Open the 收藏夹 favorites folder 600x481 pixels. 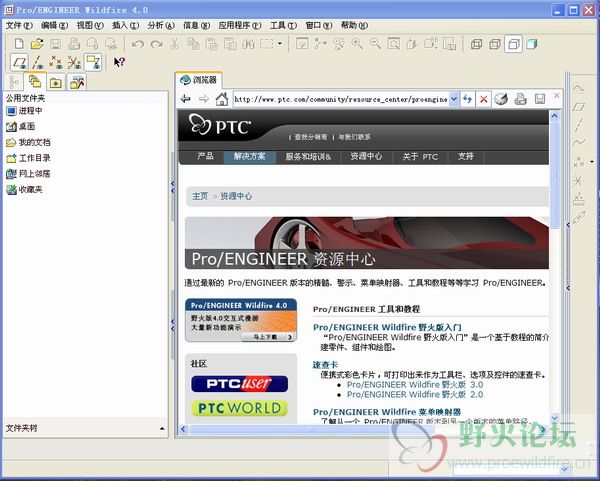pyautogui.click(x=24, y=189)
